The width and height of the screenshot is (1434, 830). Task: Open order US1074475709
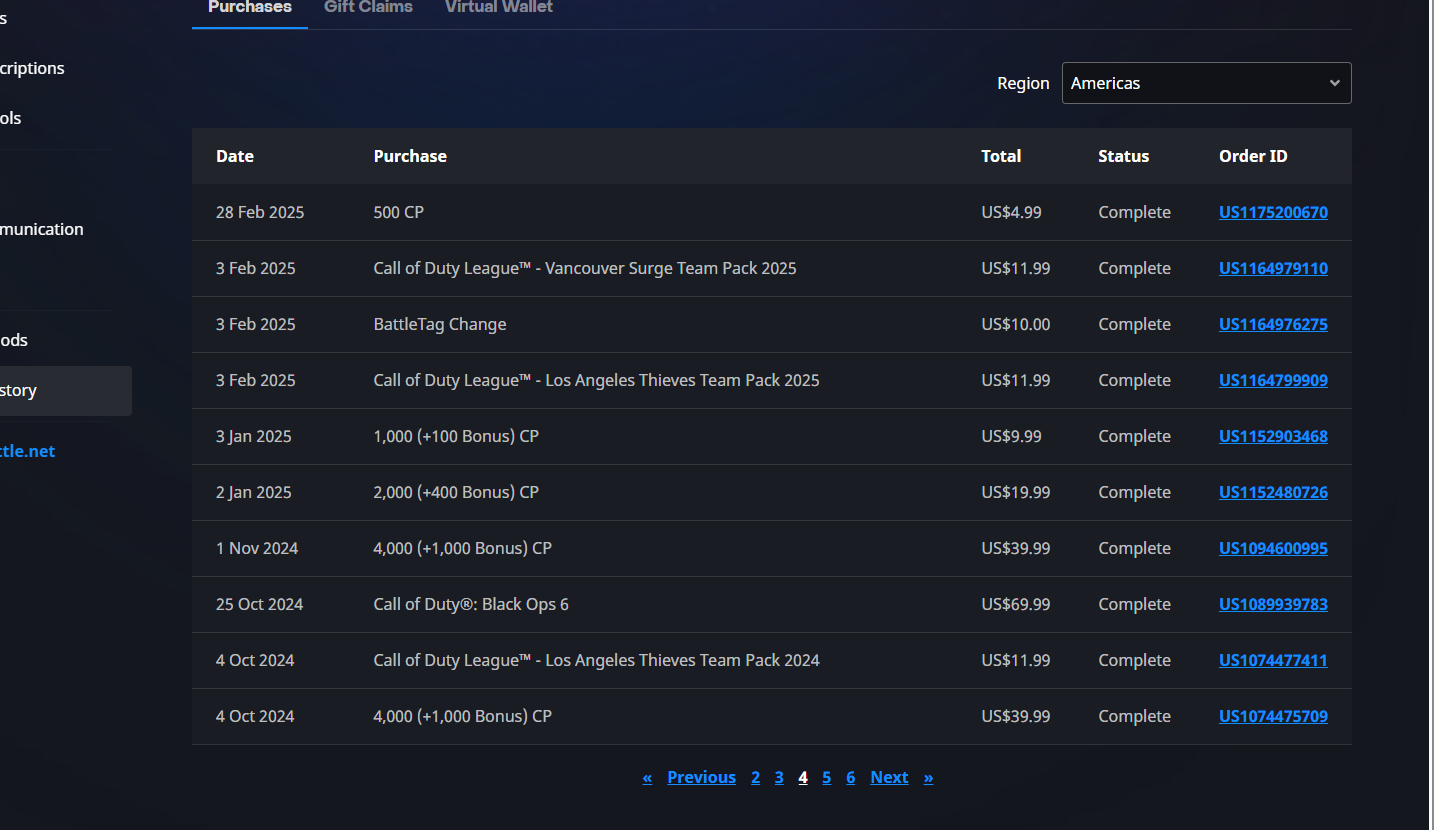[1273, 716]
